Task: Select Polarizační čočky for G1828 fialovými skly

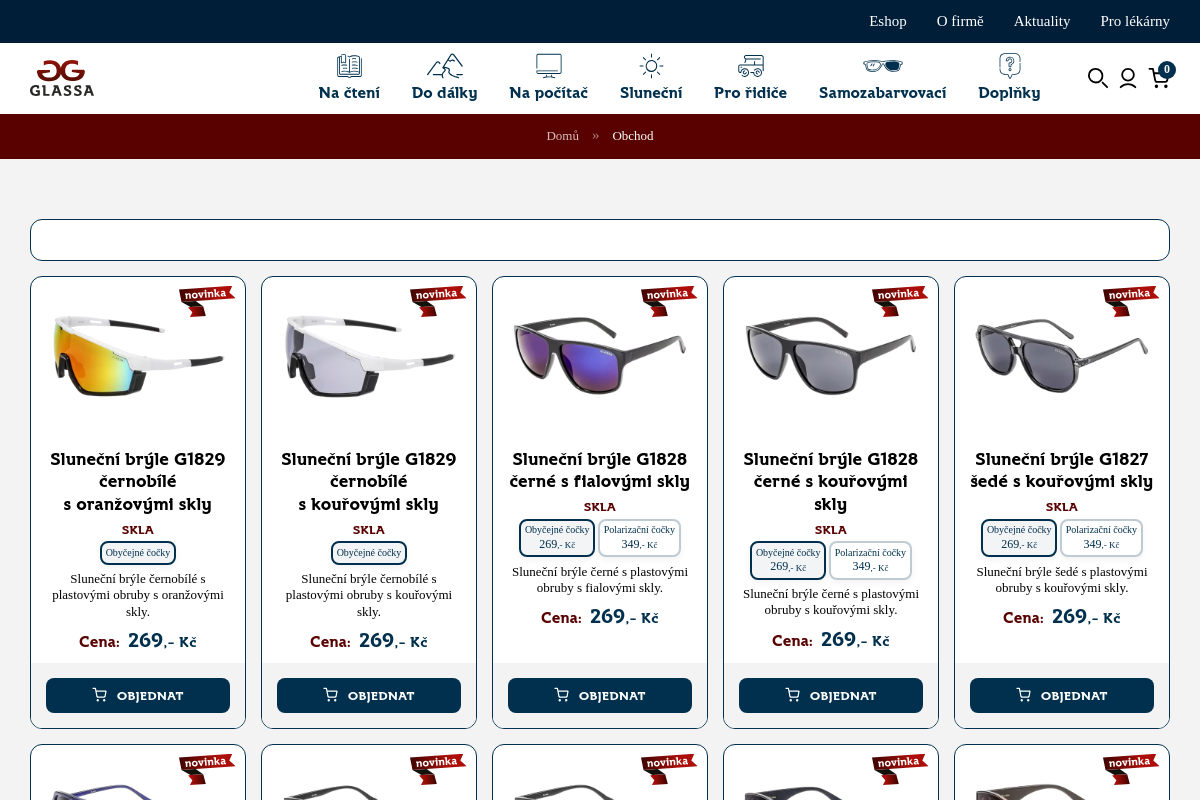Action: [639, 537]
